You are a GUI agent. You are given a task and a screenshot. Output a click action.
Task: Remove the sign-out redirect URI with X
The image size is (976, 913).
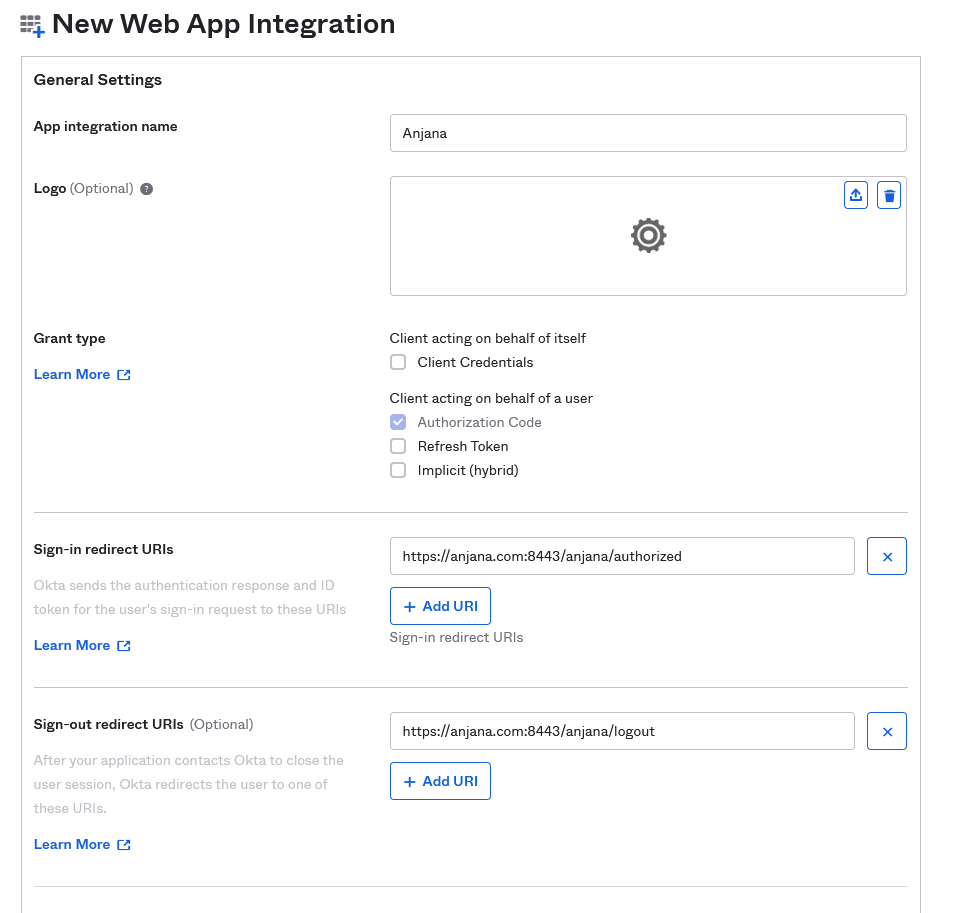point(886,731)
